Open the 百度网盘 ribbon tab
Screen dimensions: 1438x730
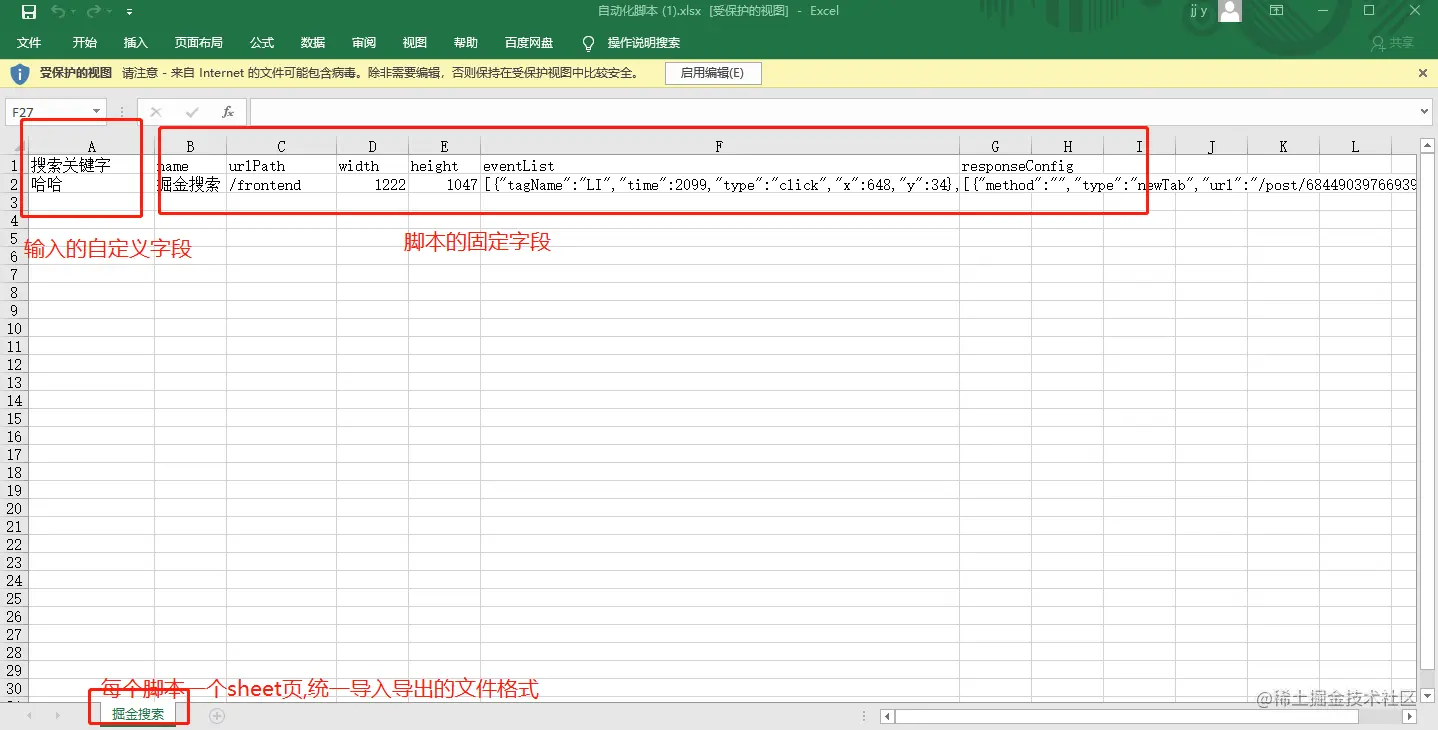tap(529, 43)
